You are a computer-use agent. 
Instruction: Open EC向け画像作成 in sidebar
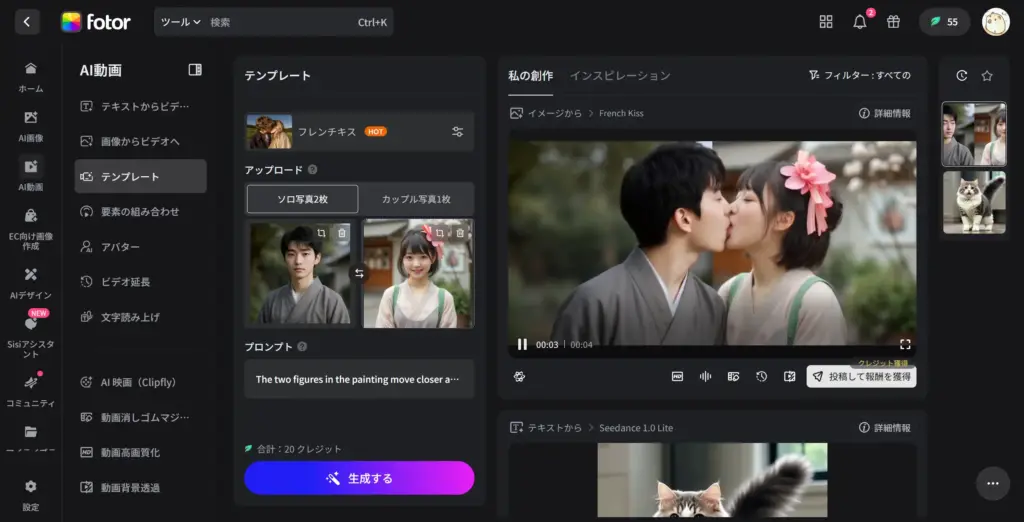click(x=31, y=229)
